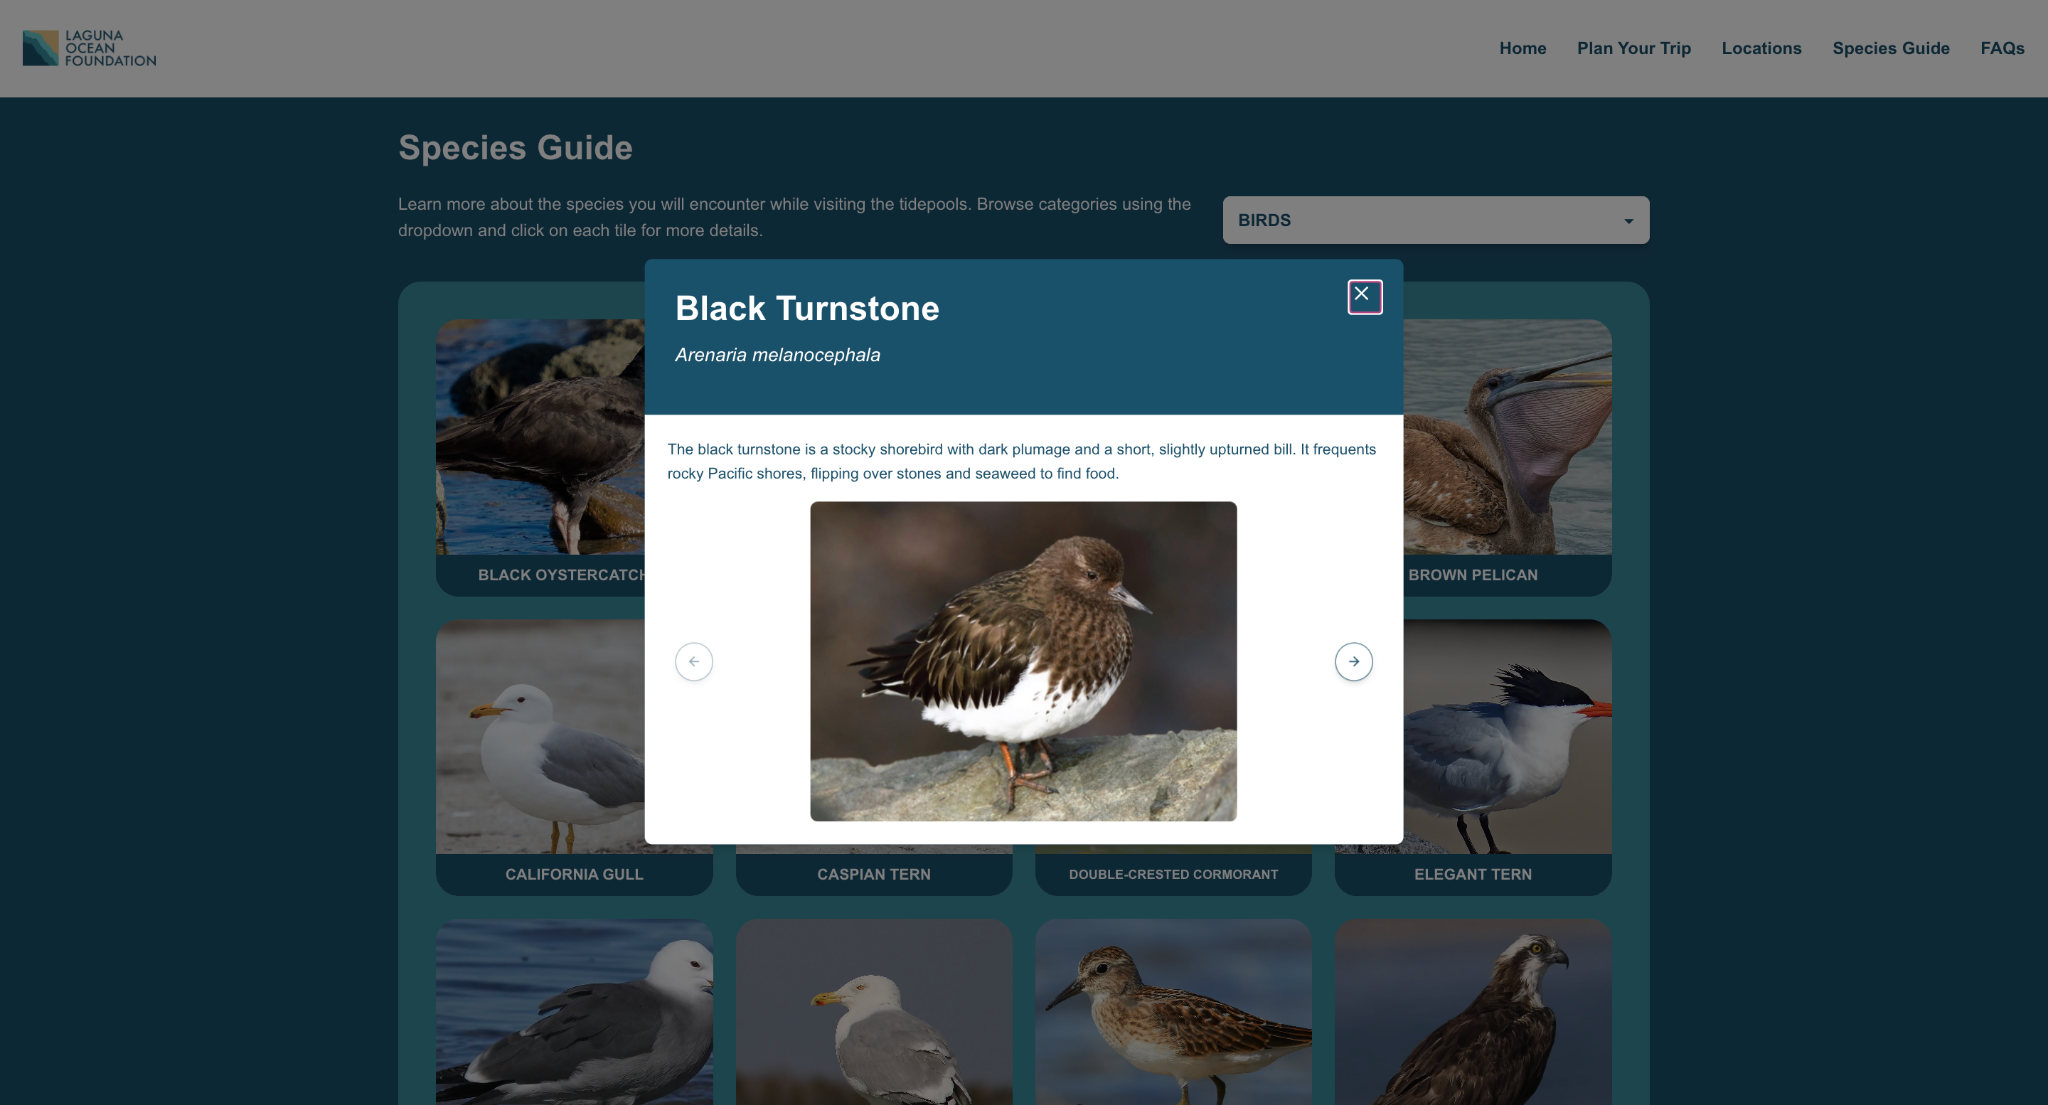Close the Black Turnstone dialog
The height and width of the screenshot is (1105, 2048).
click(x=1364, y=296)
